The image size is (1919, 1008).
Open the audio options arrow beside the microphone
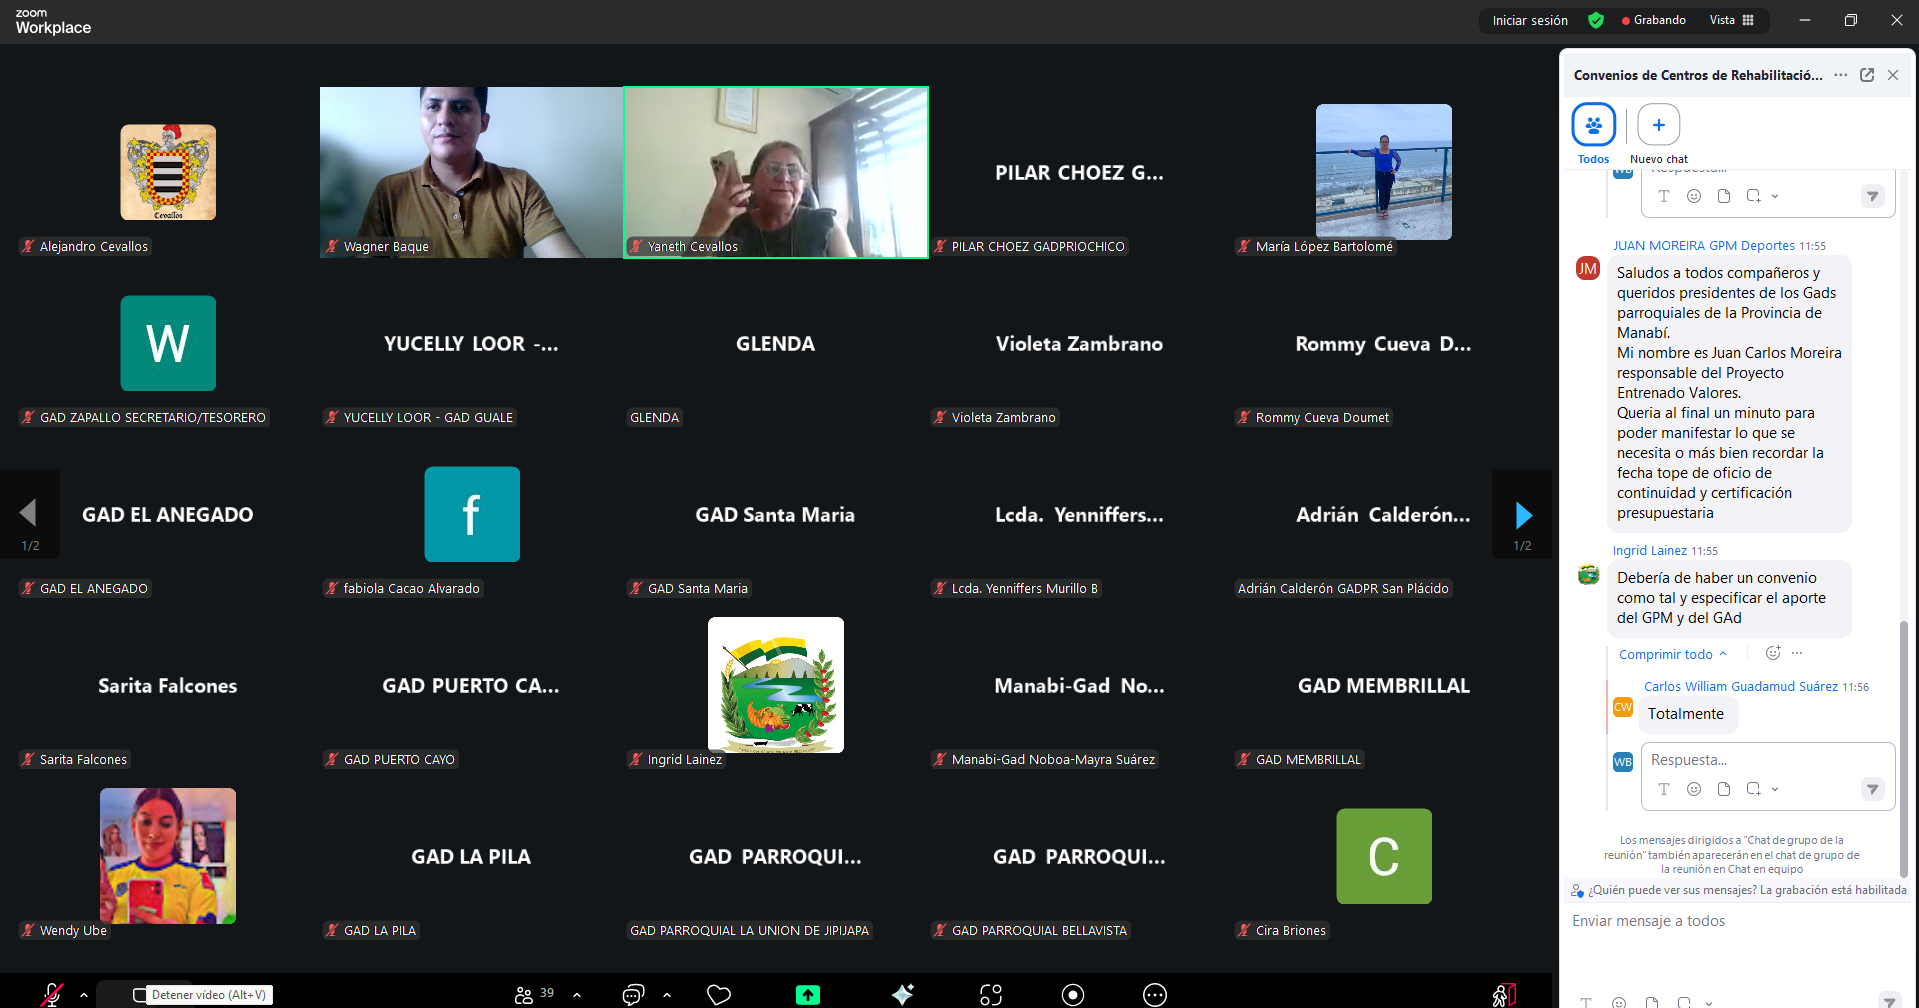coord(84,995)
